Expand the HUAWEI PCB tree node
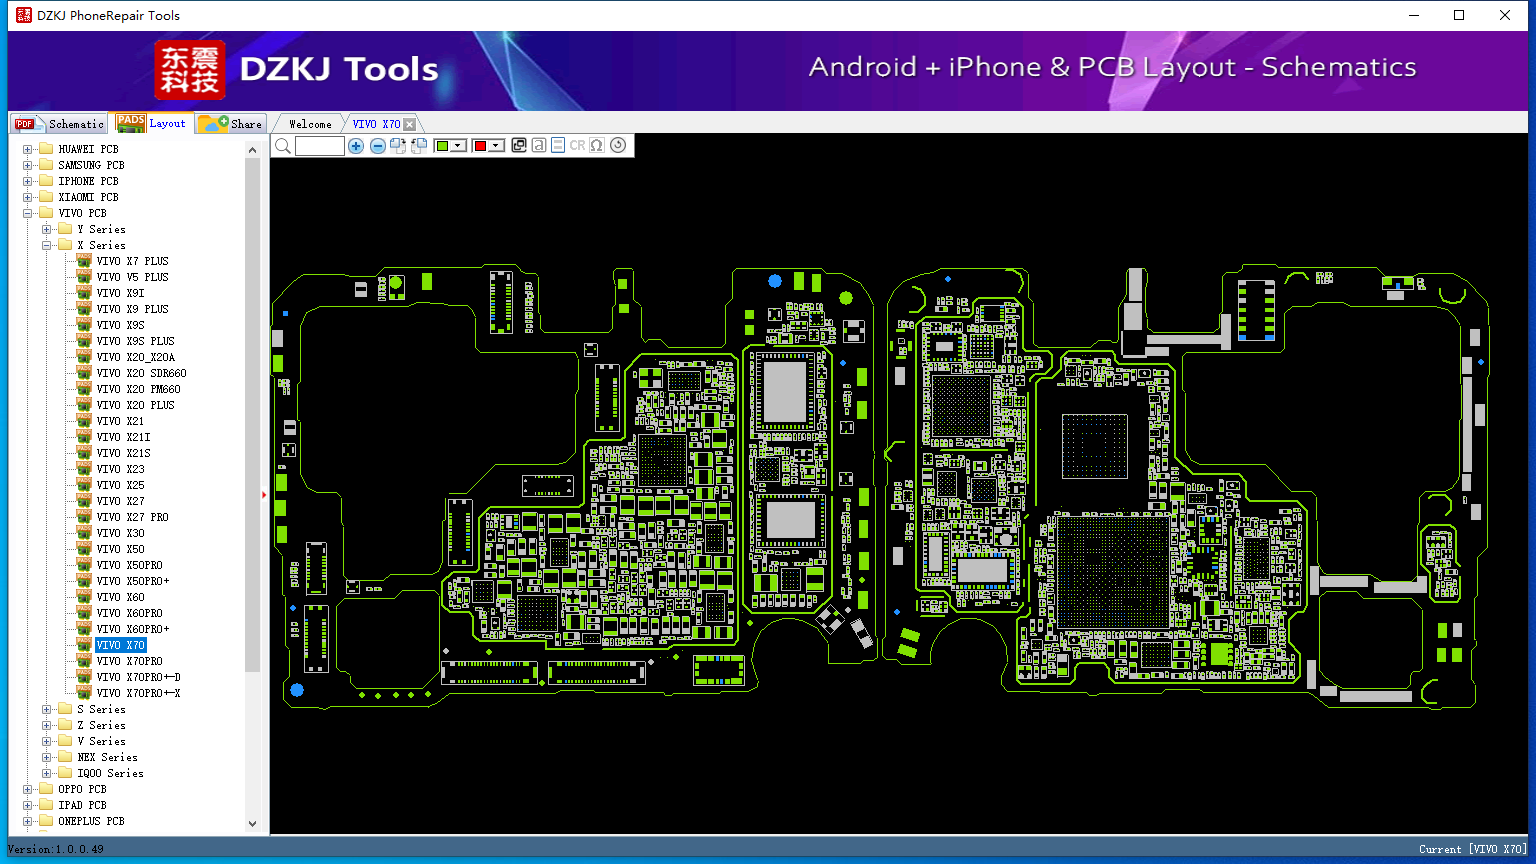 [28, 149]
